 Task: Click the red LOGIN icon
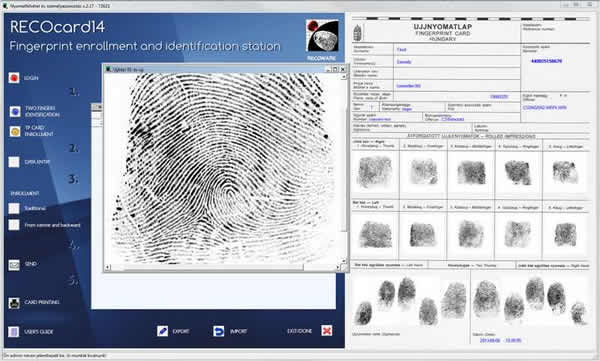click(14, 78)
